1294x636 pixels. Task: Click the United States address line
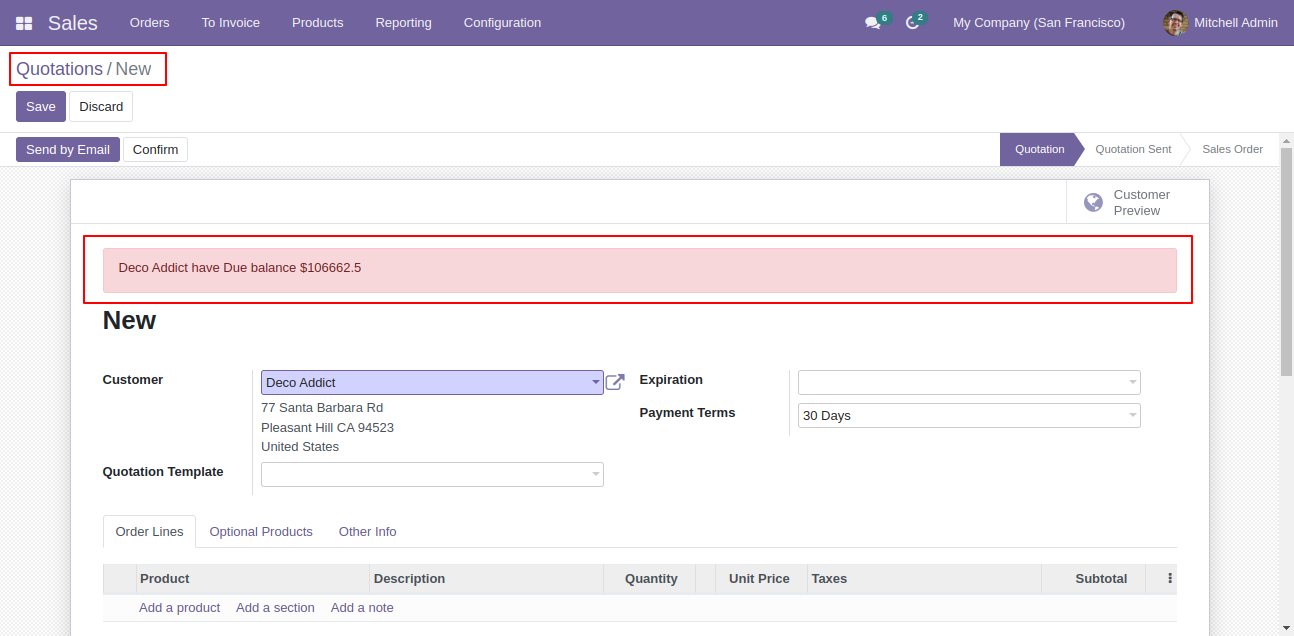point(300,447)
